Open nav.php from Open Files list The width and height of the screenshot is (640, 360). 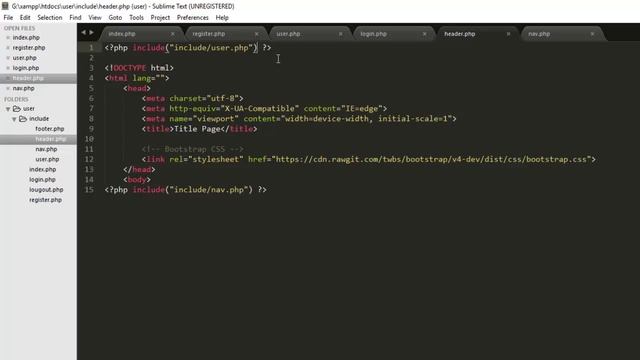tap(23, 88)
